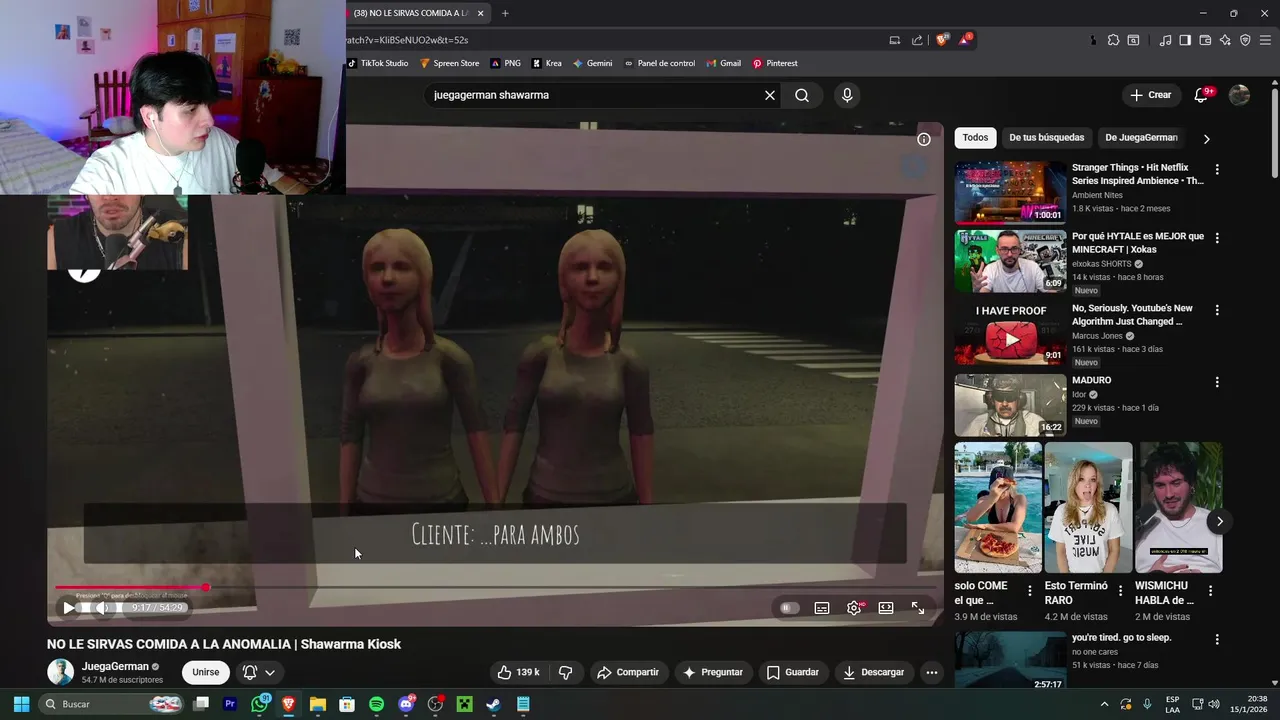The image size is (1280, 720).
Task: Join the channel with Unirse button
Action: 206,672
